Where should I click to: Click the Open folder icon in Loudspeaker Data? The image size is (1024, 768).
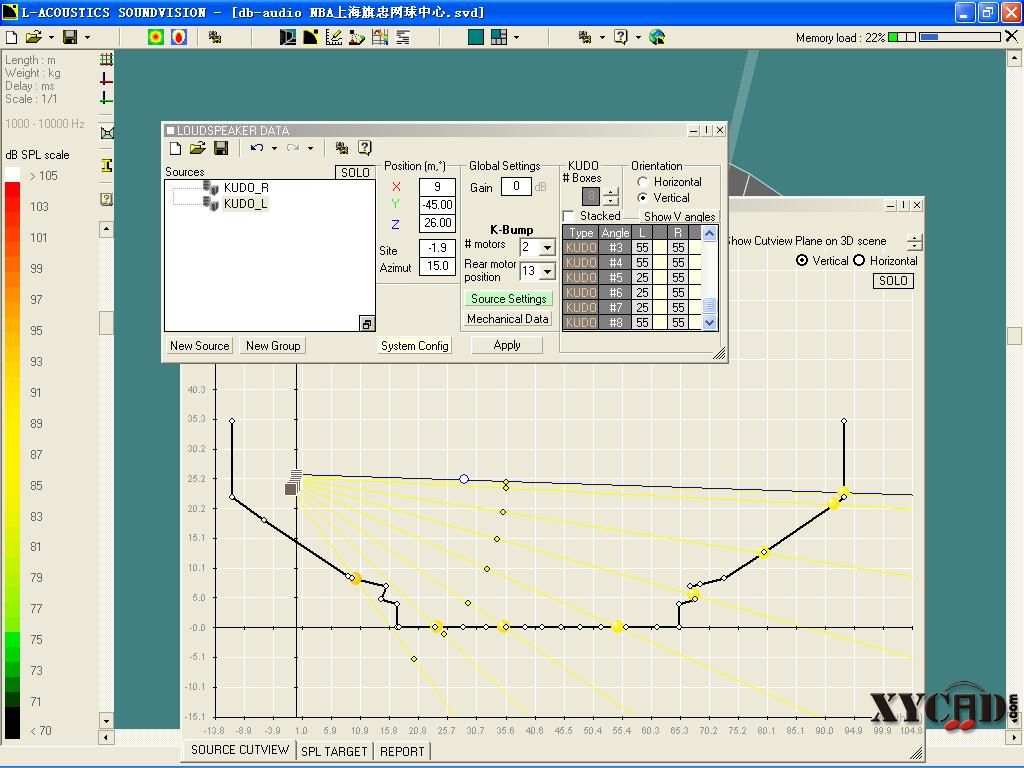point(197,148)
